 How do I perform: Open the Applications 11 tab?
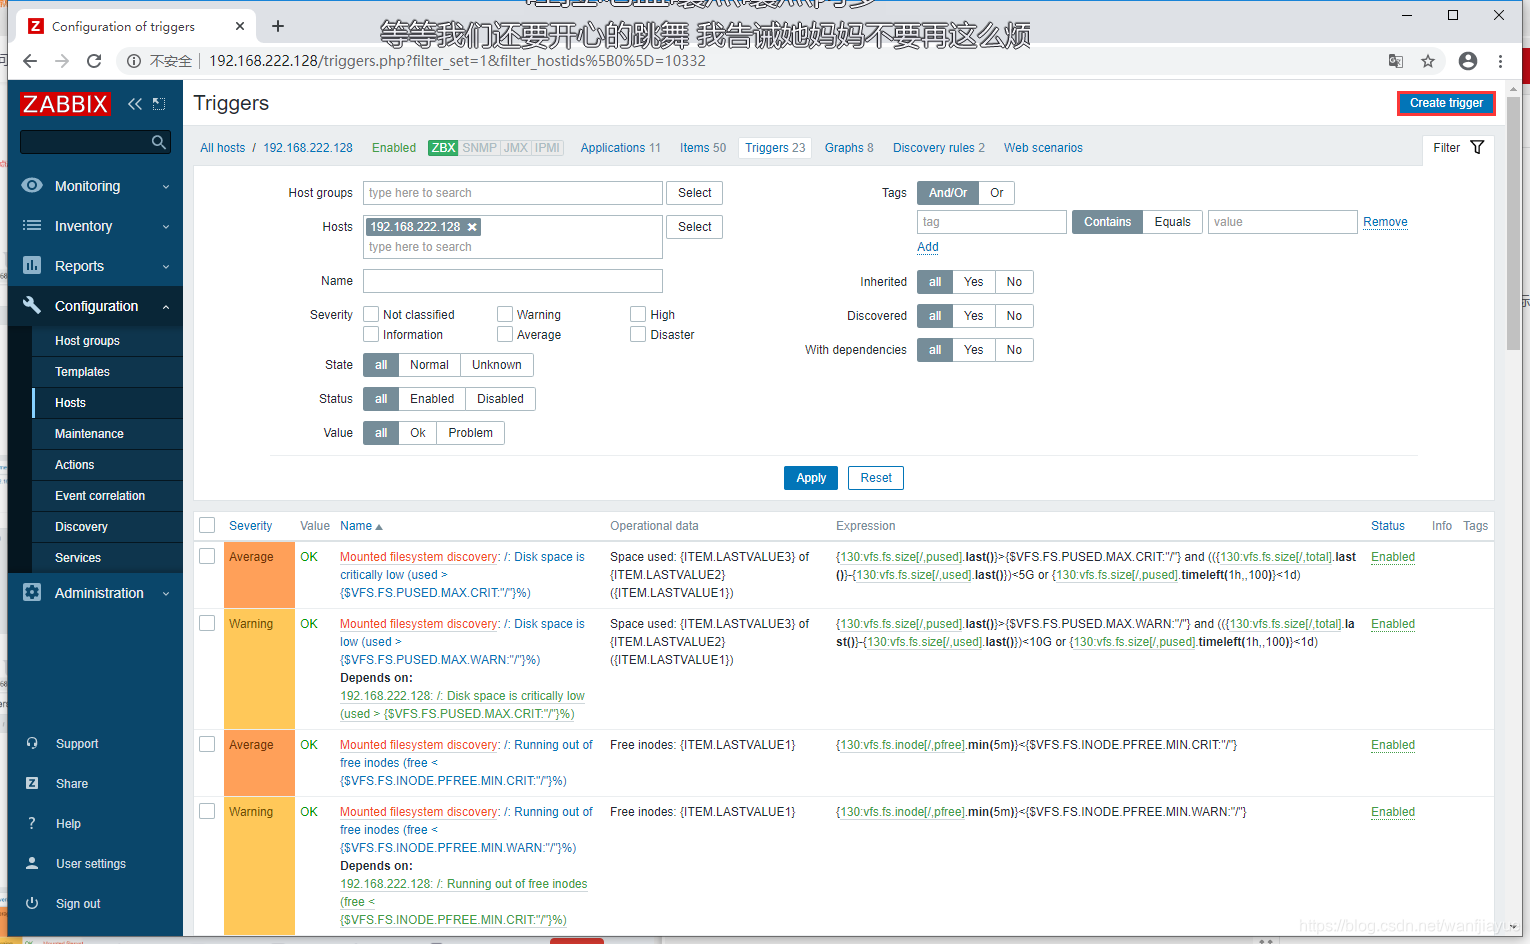pyautogui.click(x=620, y=148)
